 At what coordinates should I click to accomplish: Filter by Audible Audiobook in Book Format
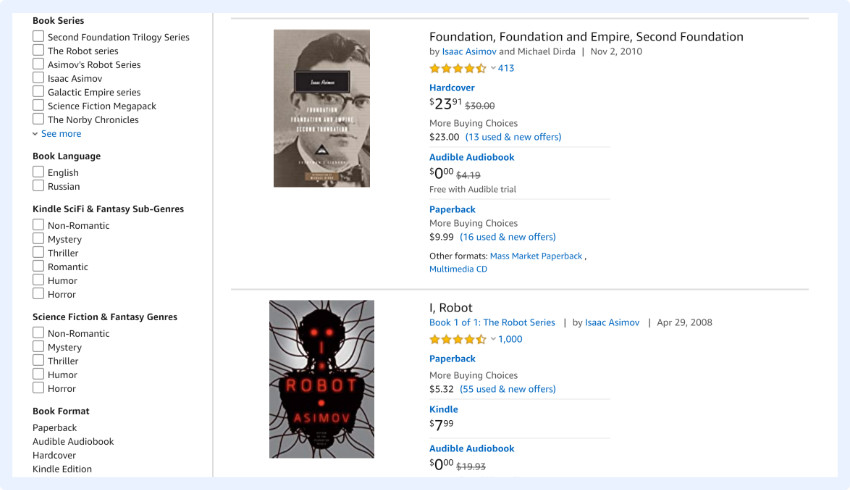[73, 441]
